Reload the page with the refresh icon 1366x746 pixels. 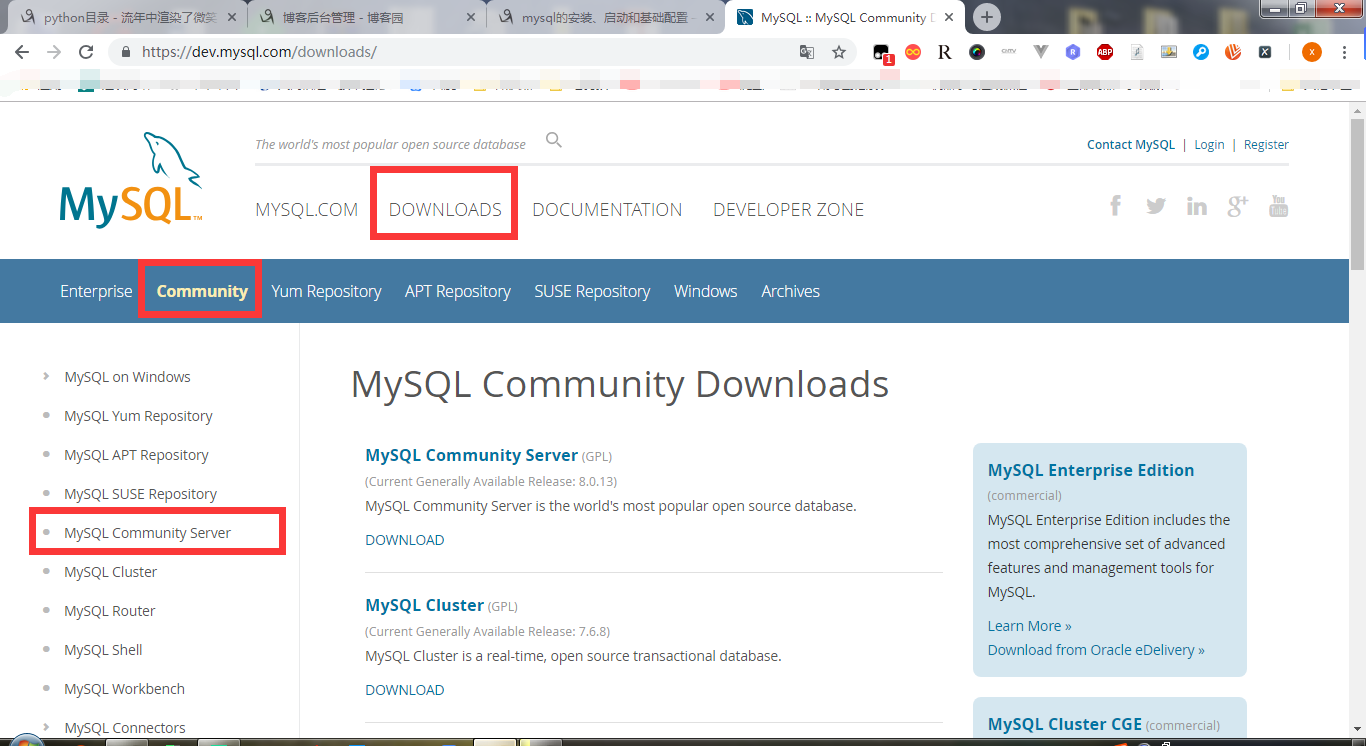(86, 52)
